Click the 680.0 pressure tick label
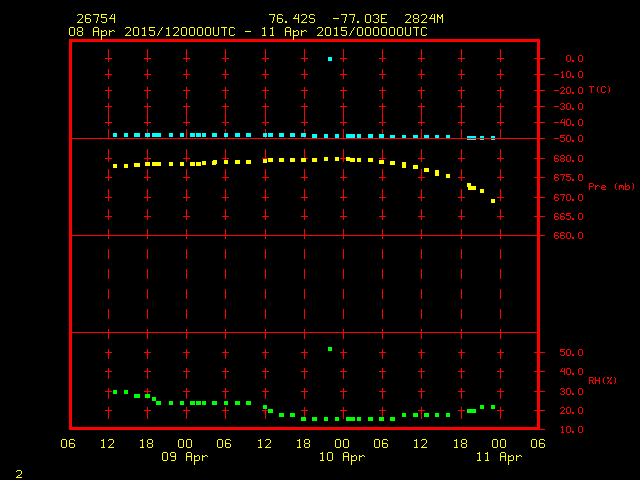 [569, 159]
